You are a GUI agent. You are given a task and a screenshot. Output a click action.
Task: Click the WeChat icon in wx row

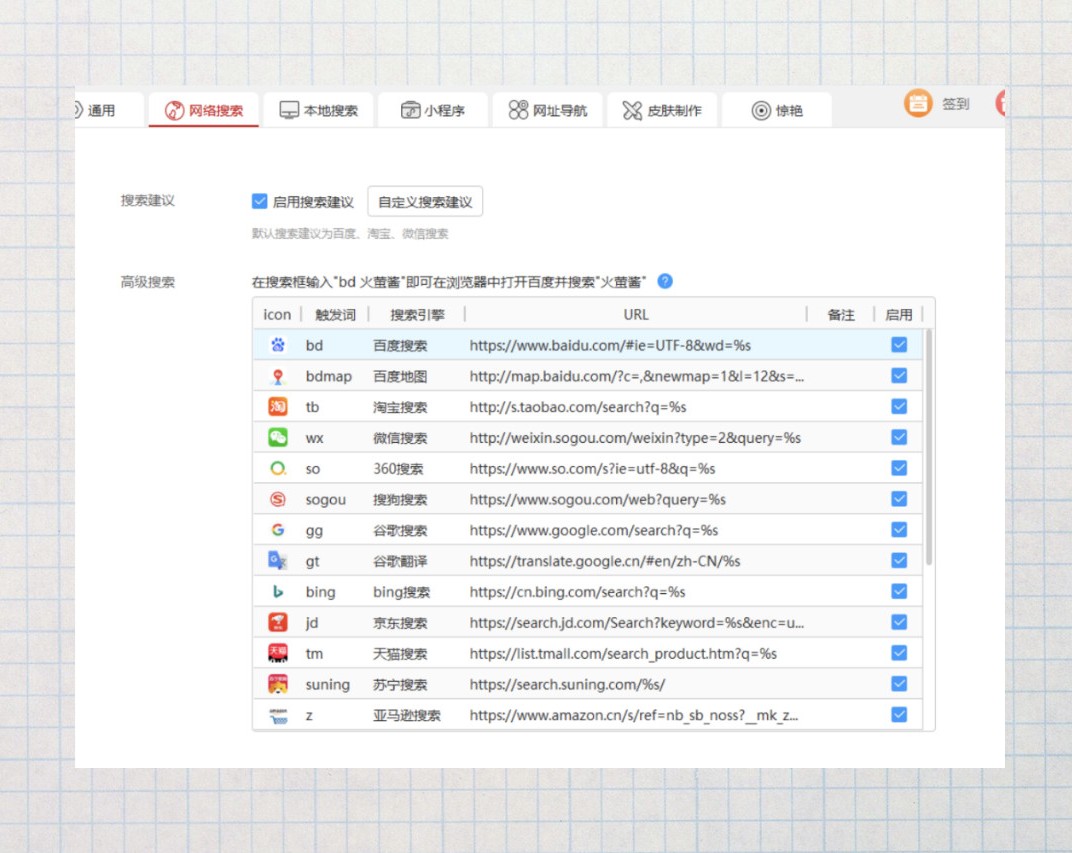277,438
